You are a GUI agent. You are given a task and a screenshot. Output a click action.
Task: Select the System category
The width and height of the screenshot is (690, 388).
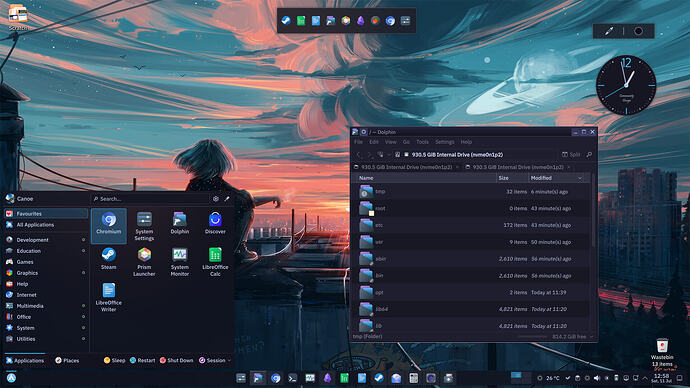[x=46, y=328]
